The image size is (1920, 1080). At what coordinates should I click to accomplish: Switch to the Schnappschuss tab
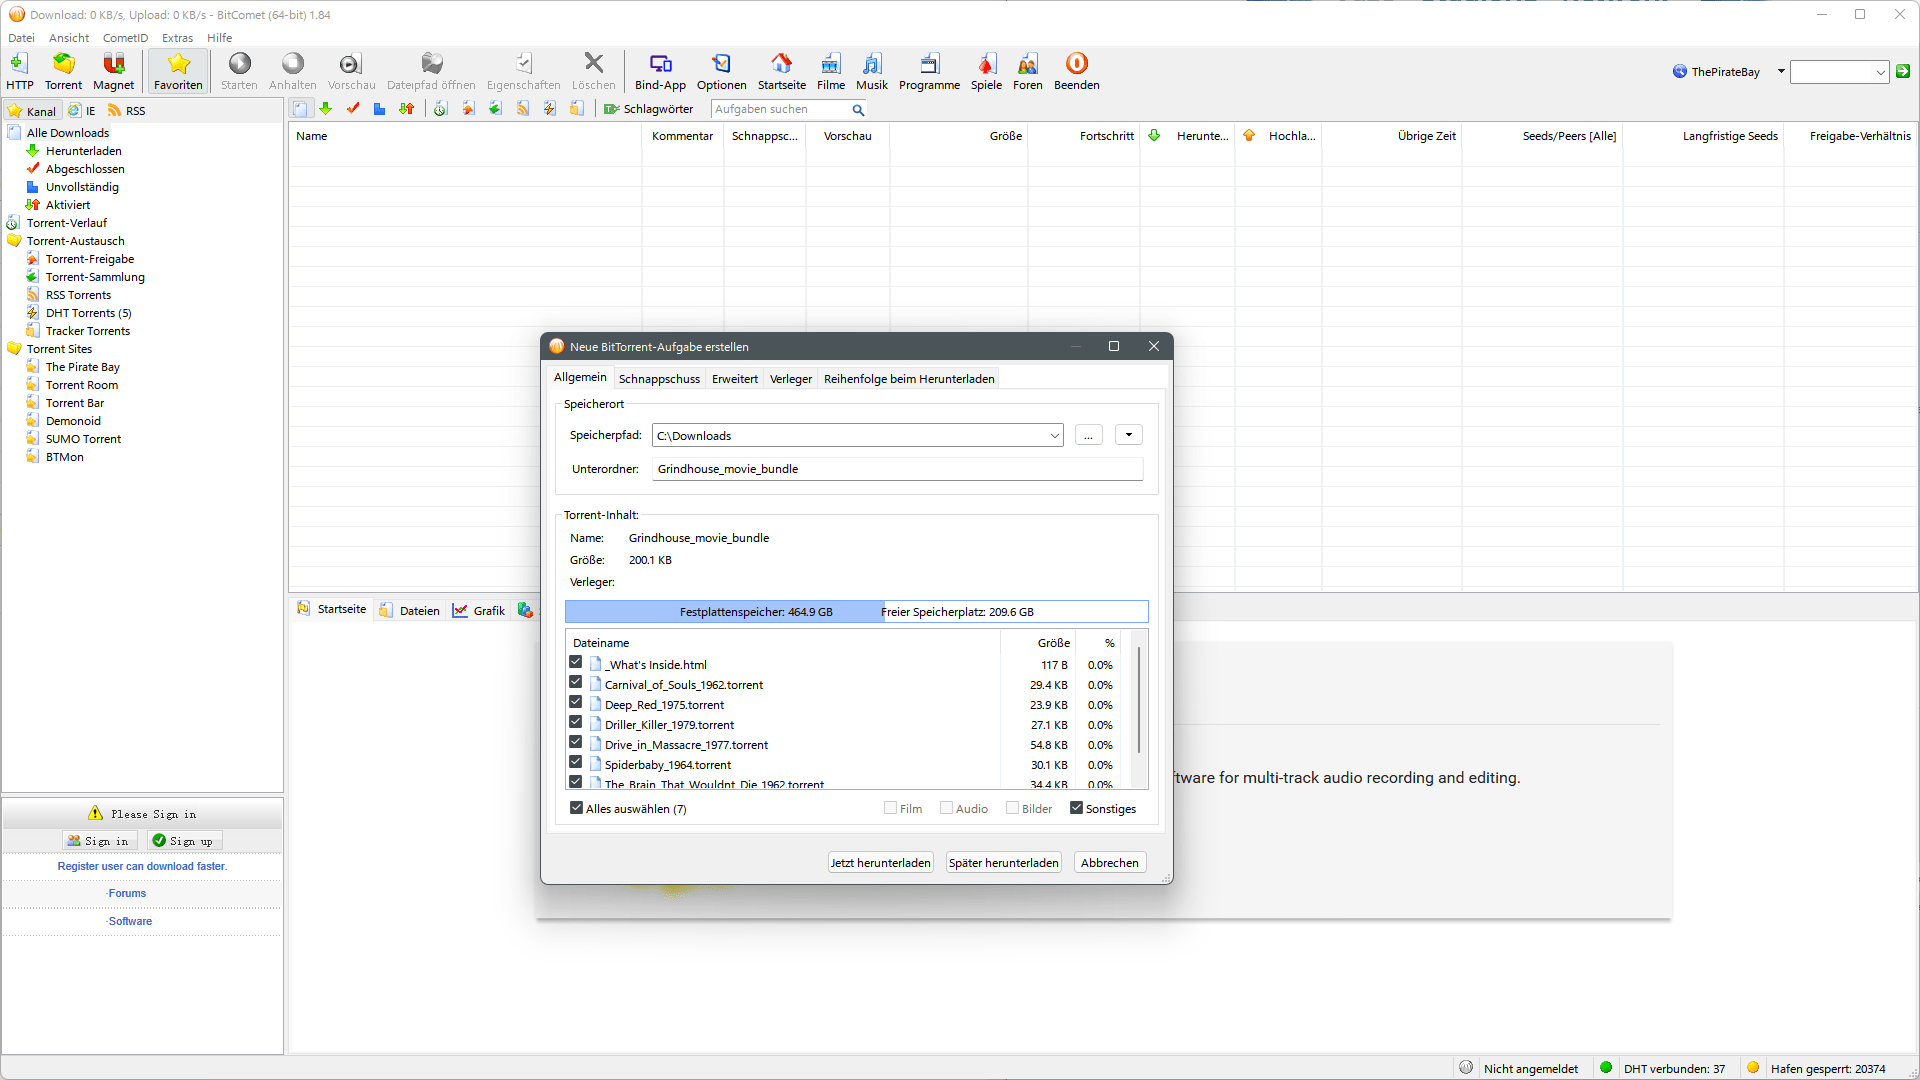(659, 379)
